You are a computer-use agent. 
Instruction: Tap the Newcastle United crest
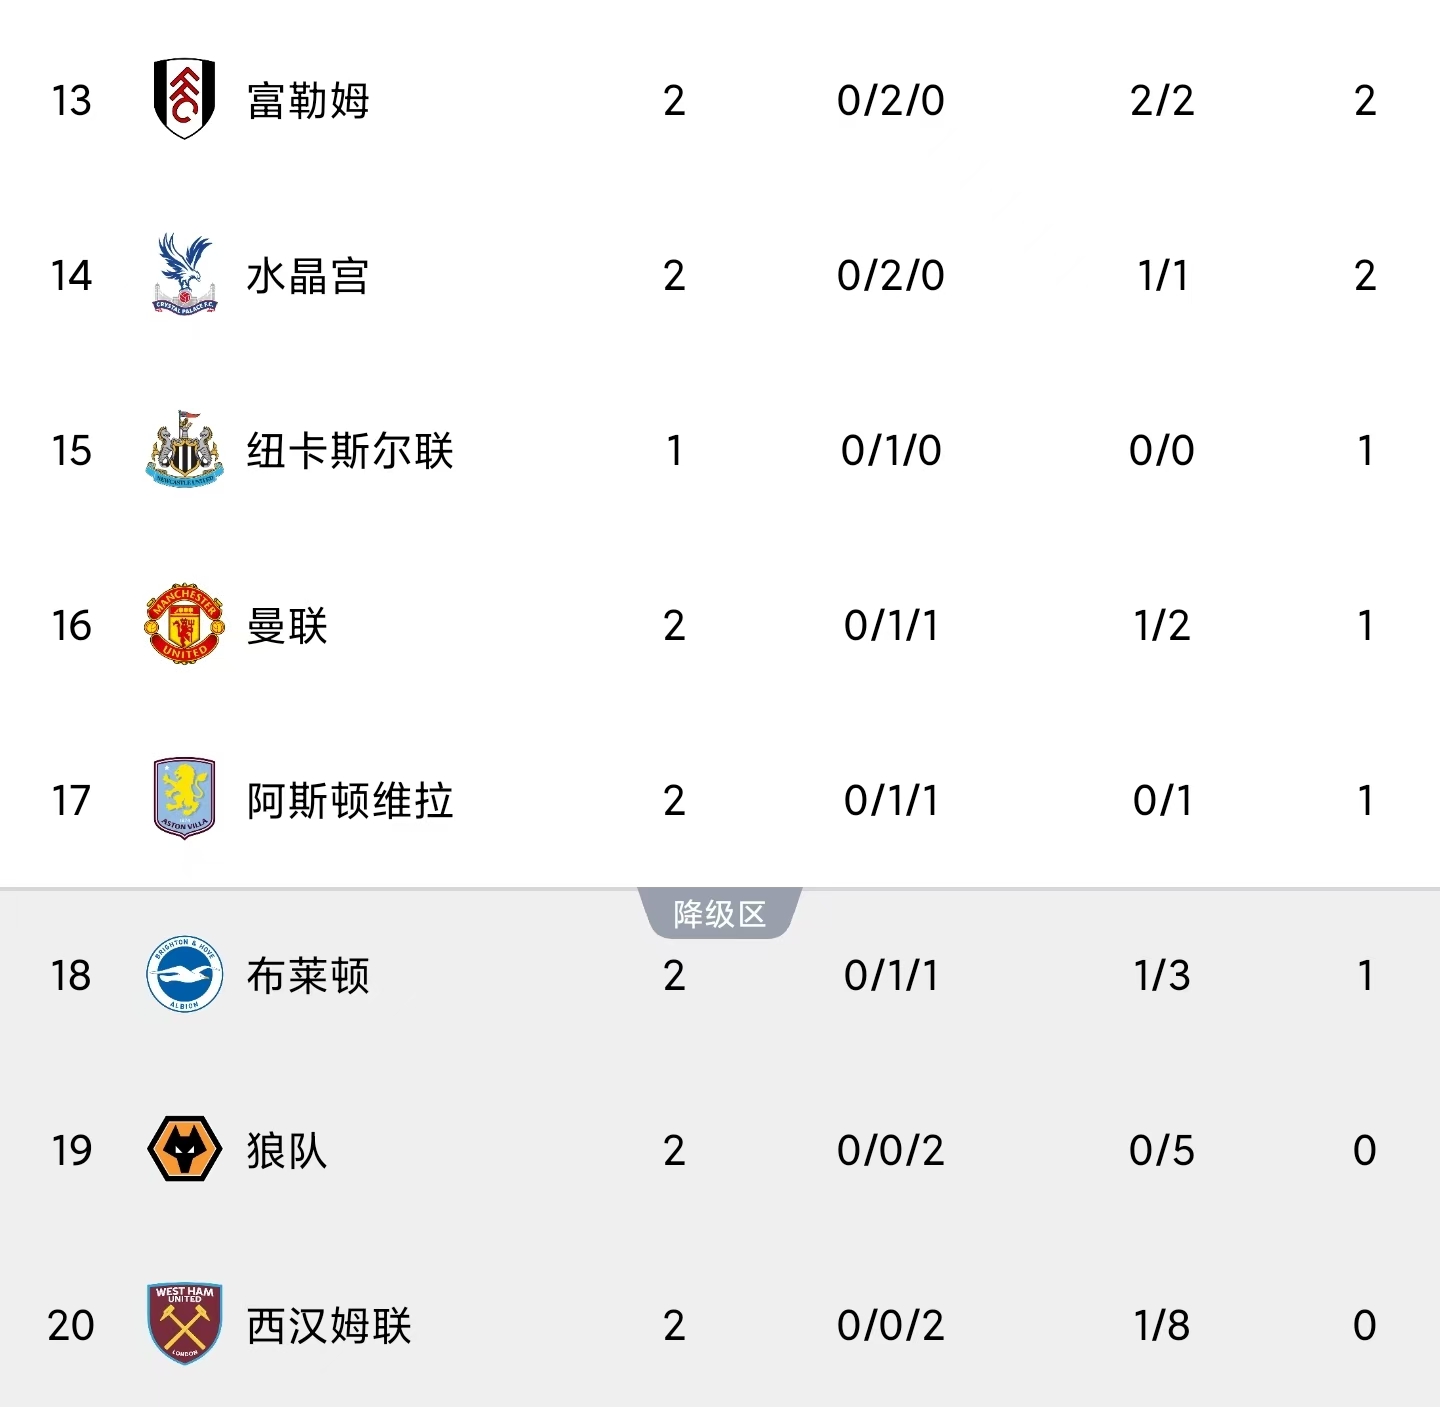click(x=184, y=449)
